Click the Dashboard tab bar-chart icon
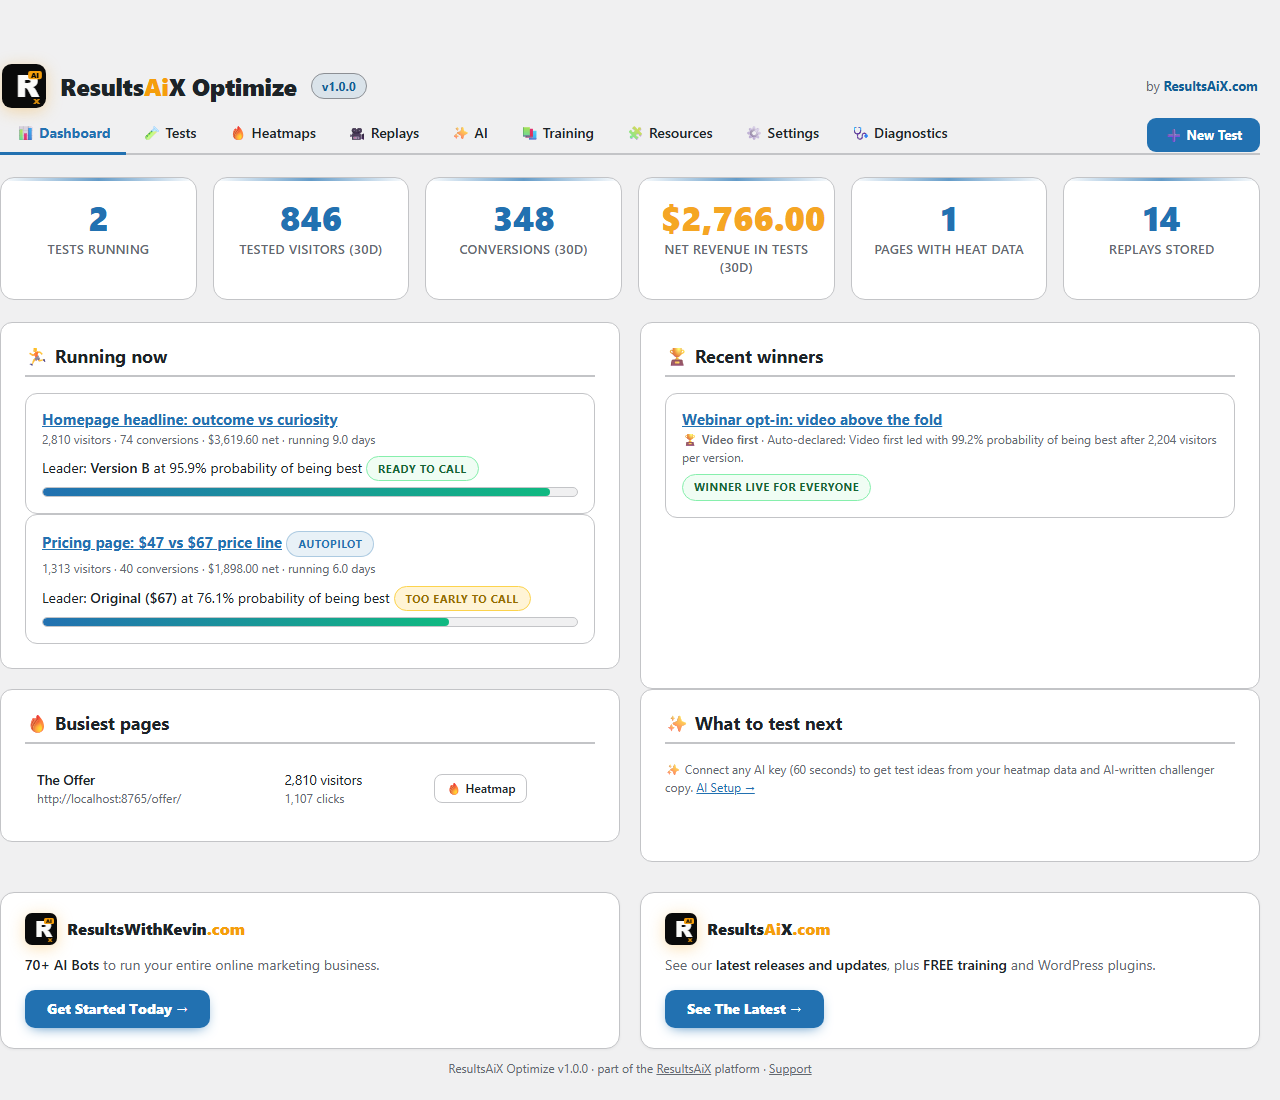 coord(26,134)
